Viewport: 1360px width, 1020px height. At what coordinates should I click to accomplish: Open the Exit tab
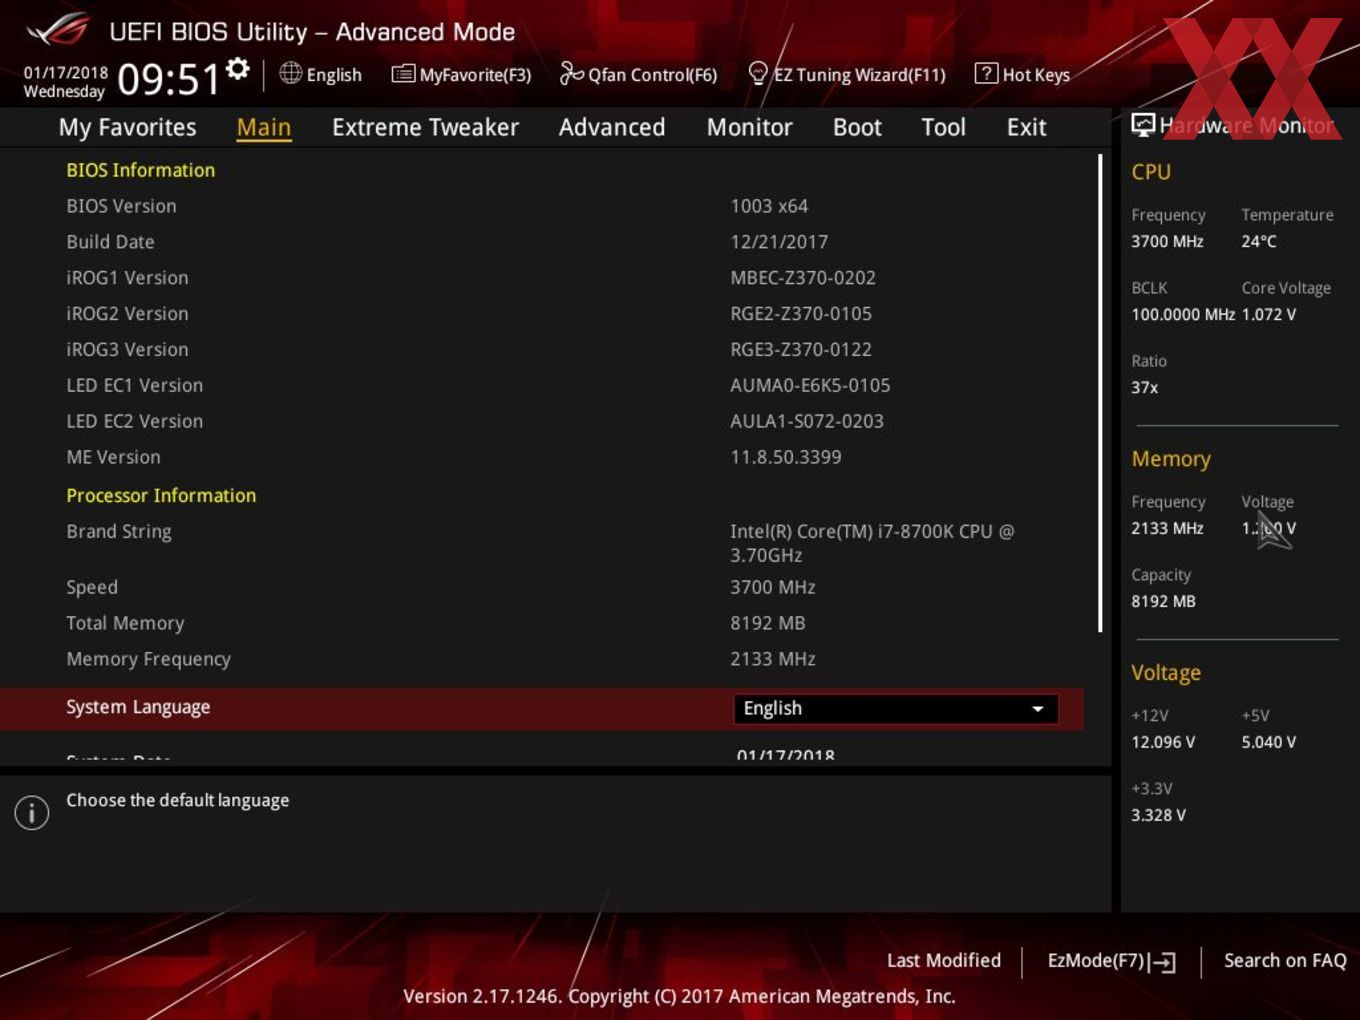(1026, 127)
